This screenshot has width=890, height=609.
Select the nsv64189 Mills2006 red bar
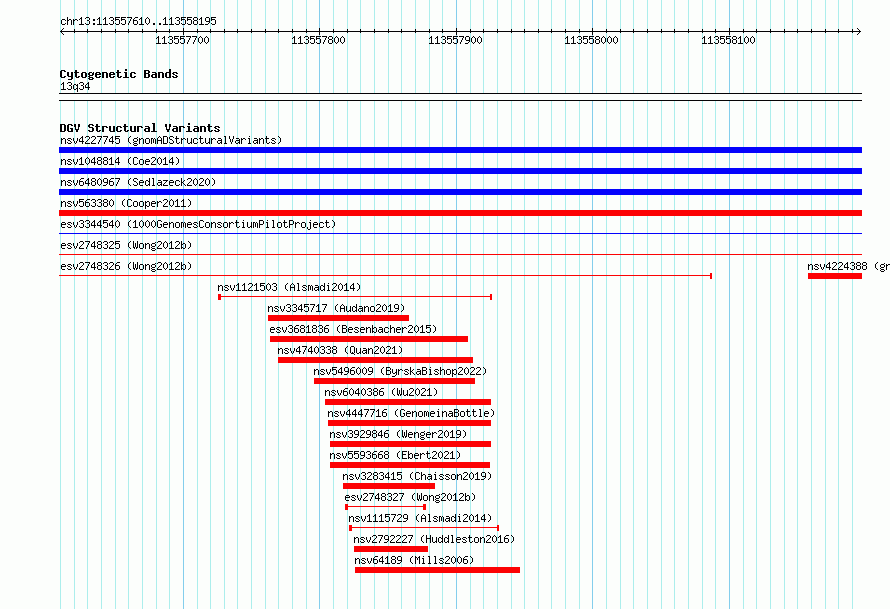(437, 570)
